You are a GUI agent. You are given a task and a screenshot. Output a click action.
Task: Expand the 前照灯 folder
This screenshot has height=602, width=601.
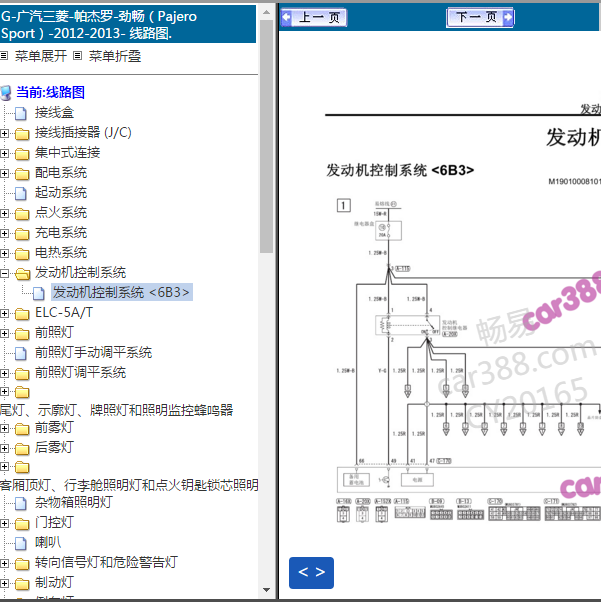pyautogui.click(x=4, y=333)
